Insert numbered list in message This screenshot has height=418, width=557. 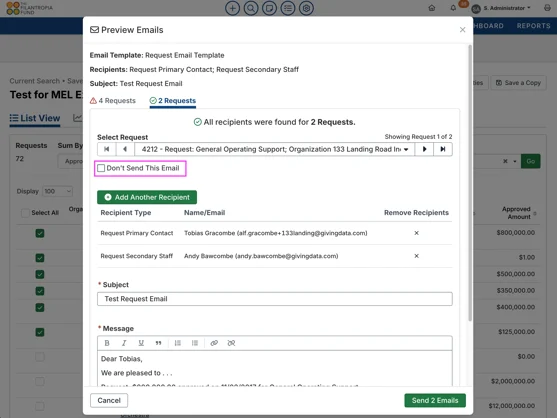[x=178, y=343]
